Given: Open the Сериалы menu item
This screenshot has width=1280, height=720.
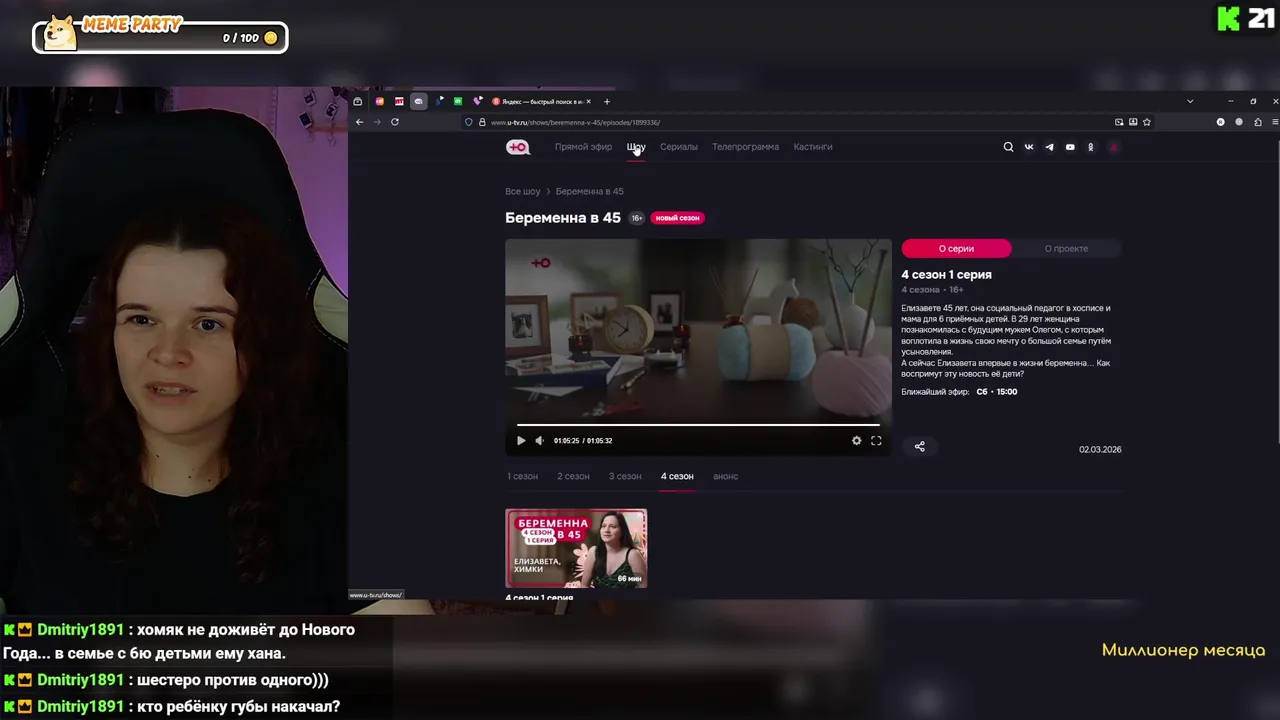Looking at the screenshot, I should tap(679, 147).
